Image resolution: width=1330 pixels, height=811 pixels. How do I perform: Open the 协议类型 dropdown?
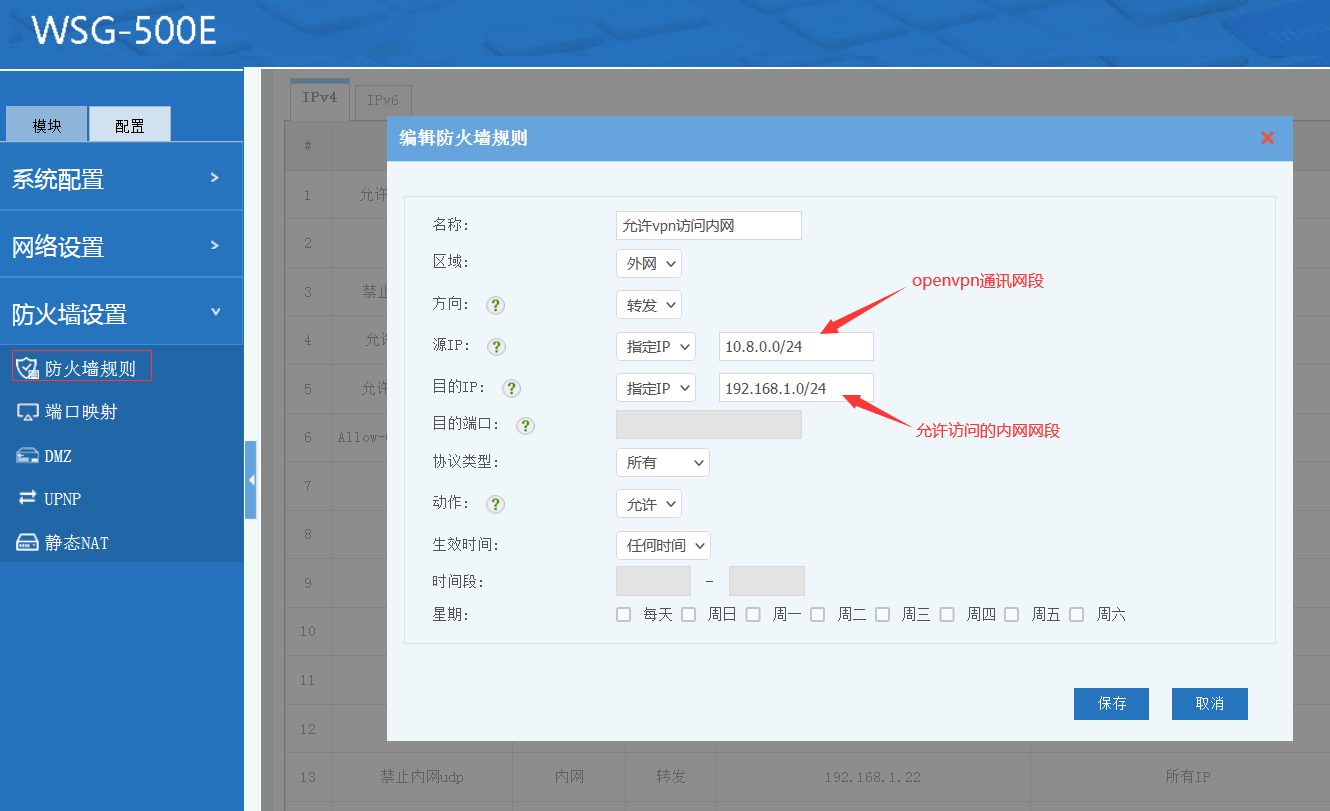click(x=662, y=462)
